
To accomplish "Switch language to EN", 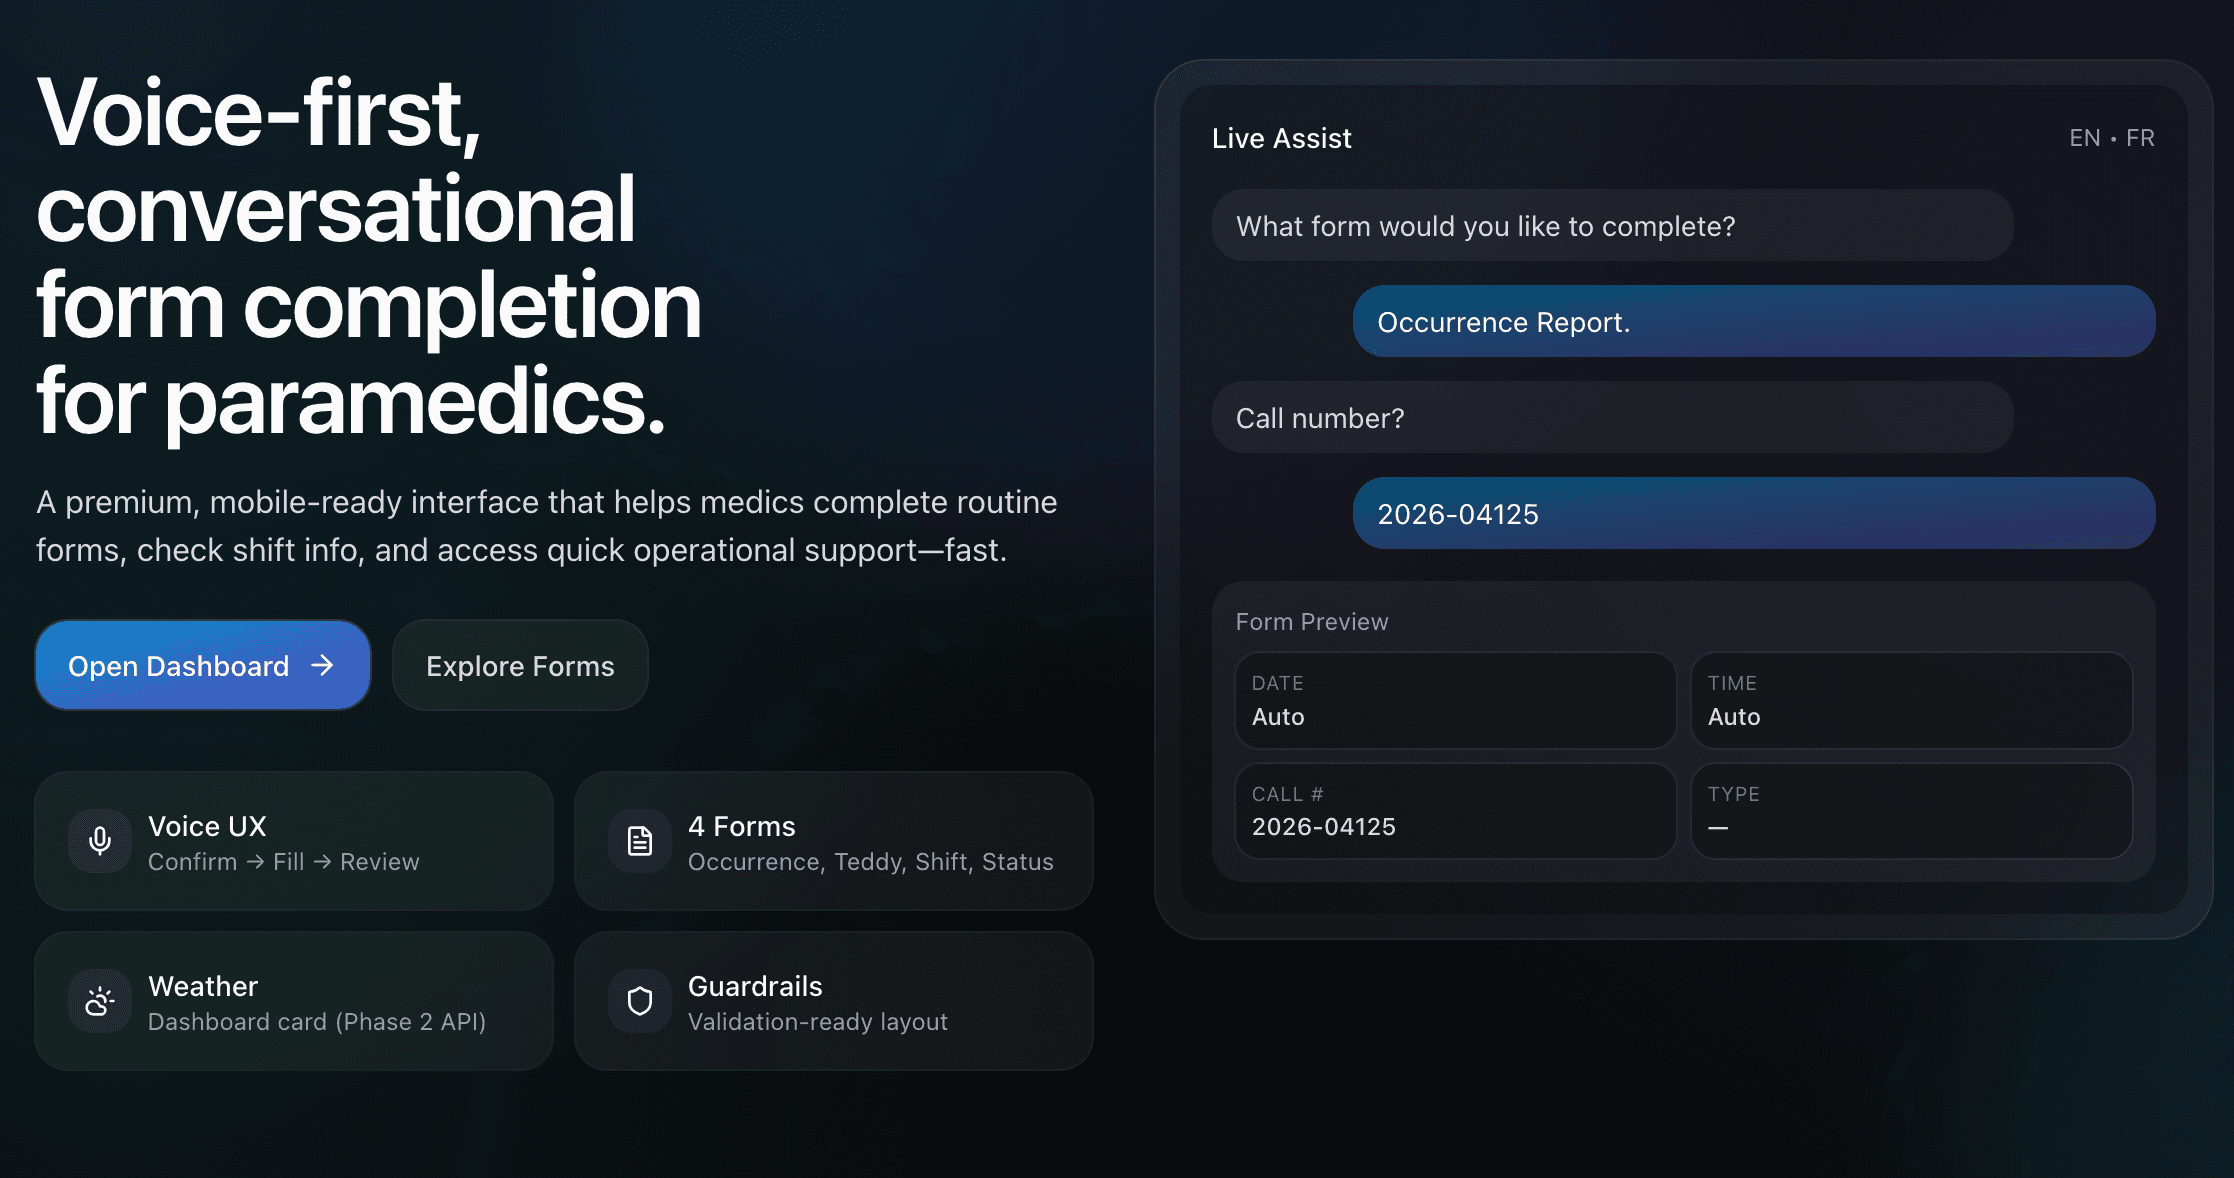I will (x=2084, y=138).
